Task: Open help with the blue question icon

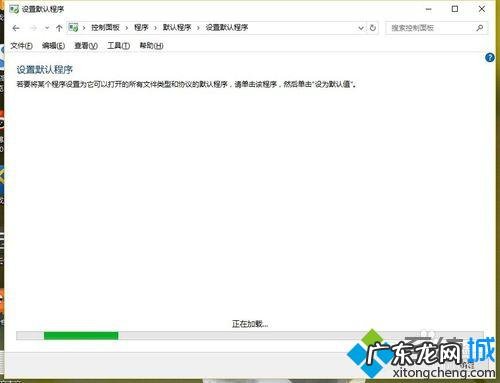Action: point(490,58)
